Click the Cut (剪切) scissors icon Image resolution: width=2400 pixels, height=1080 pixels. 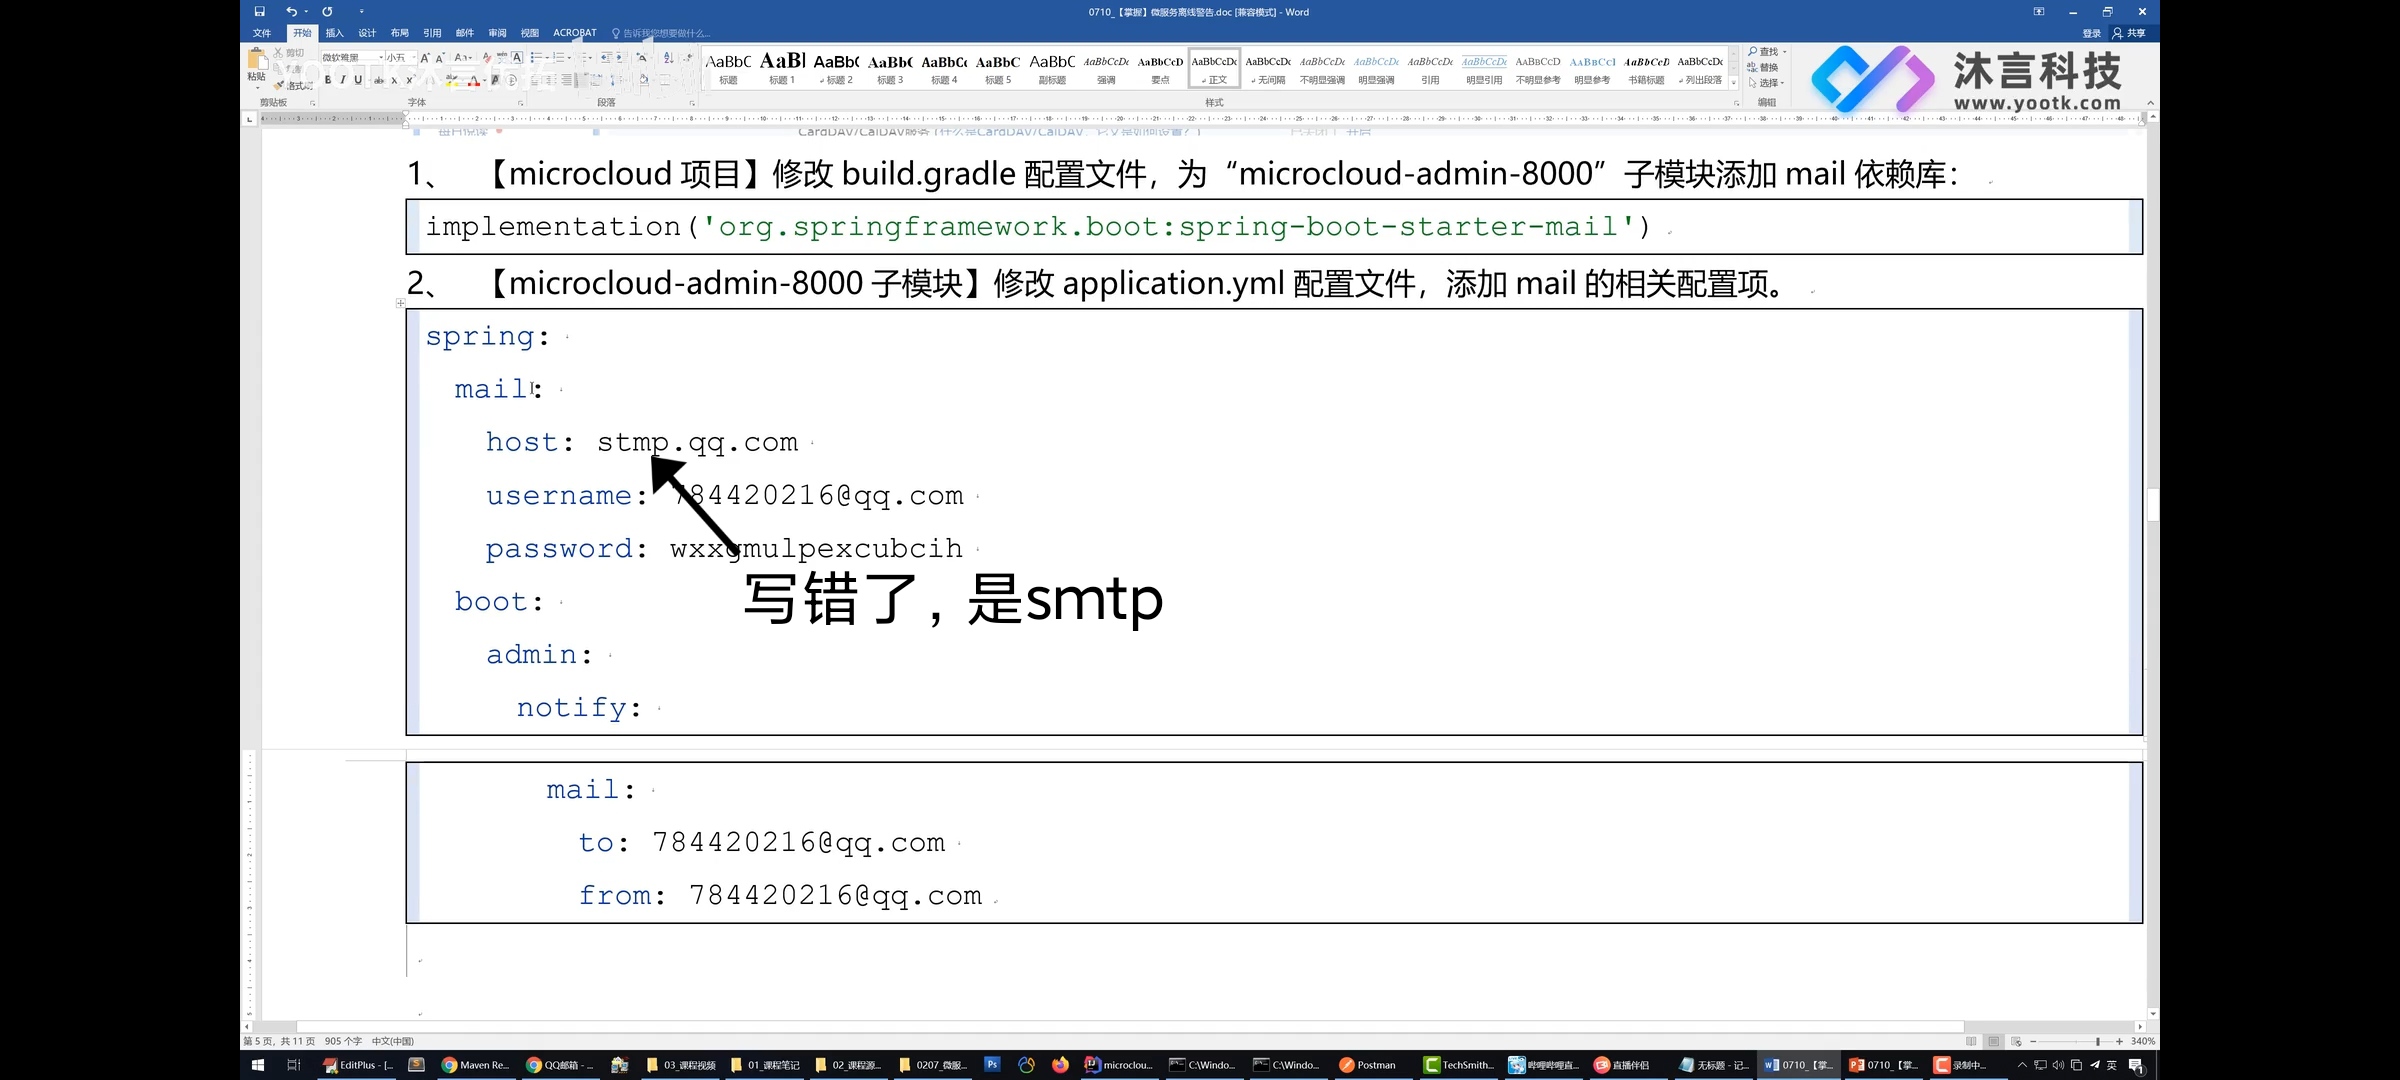pyautogui.click(x=279, y=53)
